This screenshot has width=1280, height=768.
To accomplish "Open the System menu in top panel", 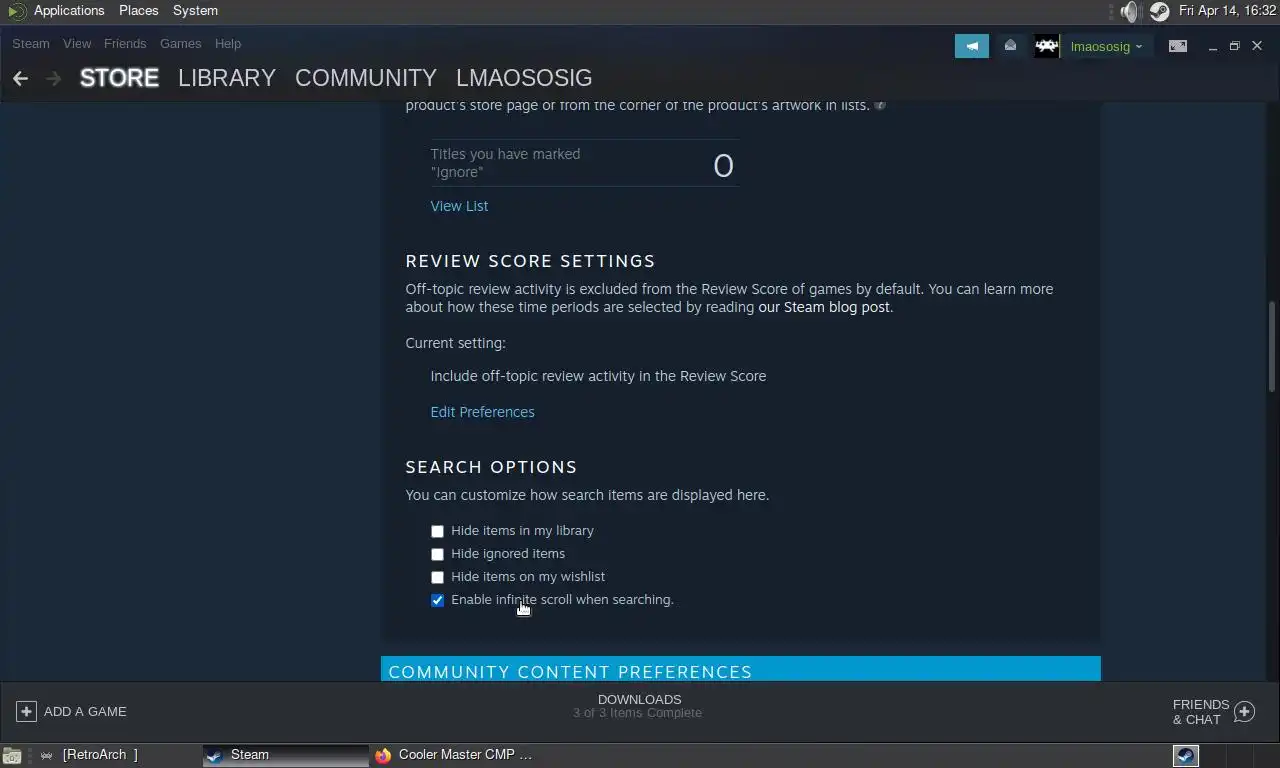I will click(195, 11).
